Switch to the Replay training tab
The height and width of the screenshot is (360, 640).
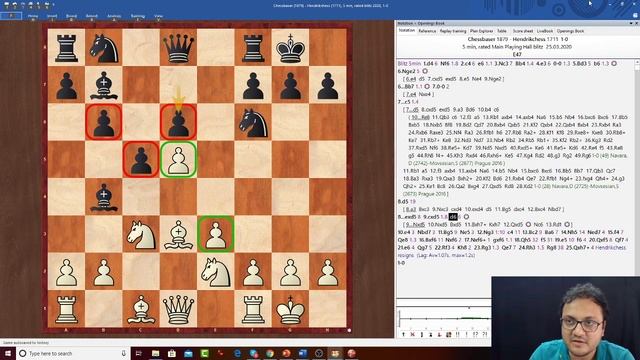[453, 31]
